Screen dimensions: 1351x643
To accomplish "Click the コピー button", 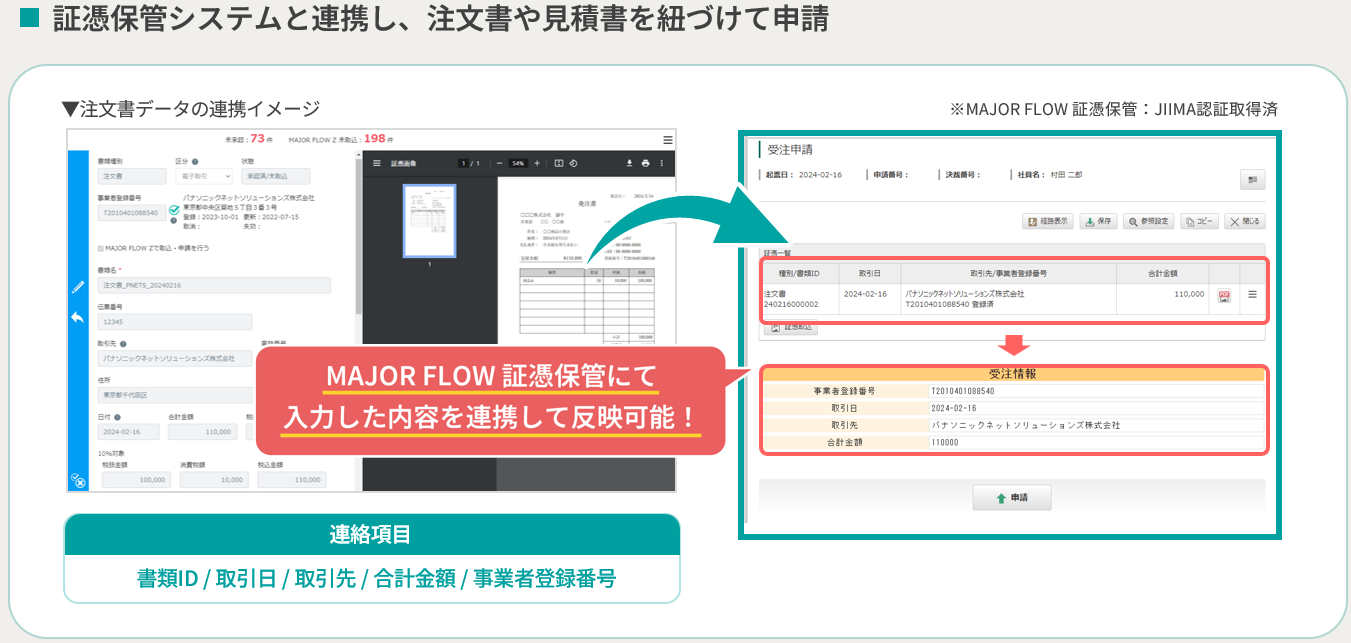I will coord(1199,221).
